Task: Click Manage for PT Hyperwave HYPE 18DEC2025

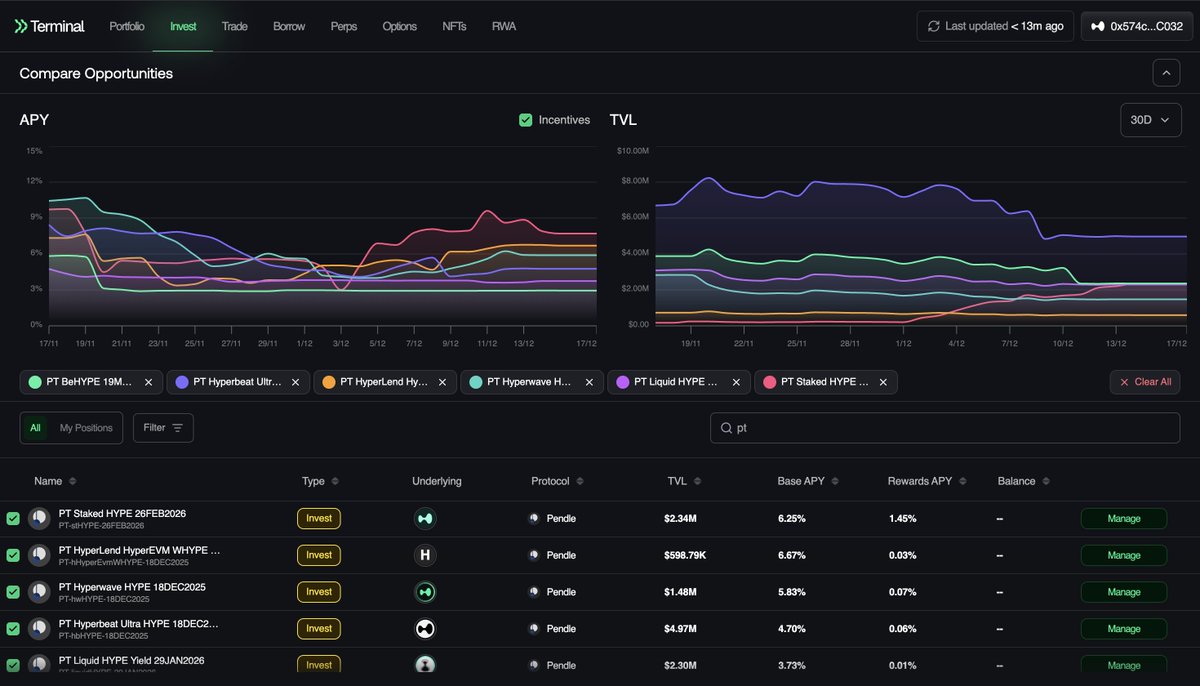Action: pyautogui.click(x=1124, y=592)
